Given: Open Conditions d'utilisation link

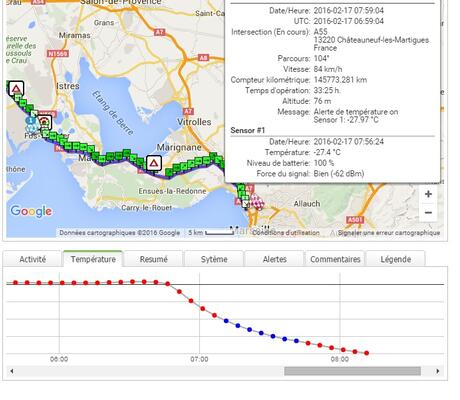Looking at the screenshot, I should [286, 233].
